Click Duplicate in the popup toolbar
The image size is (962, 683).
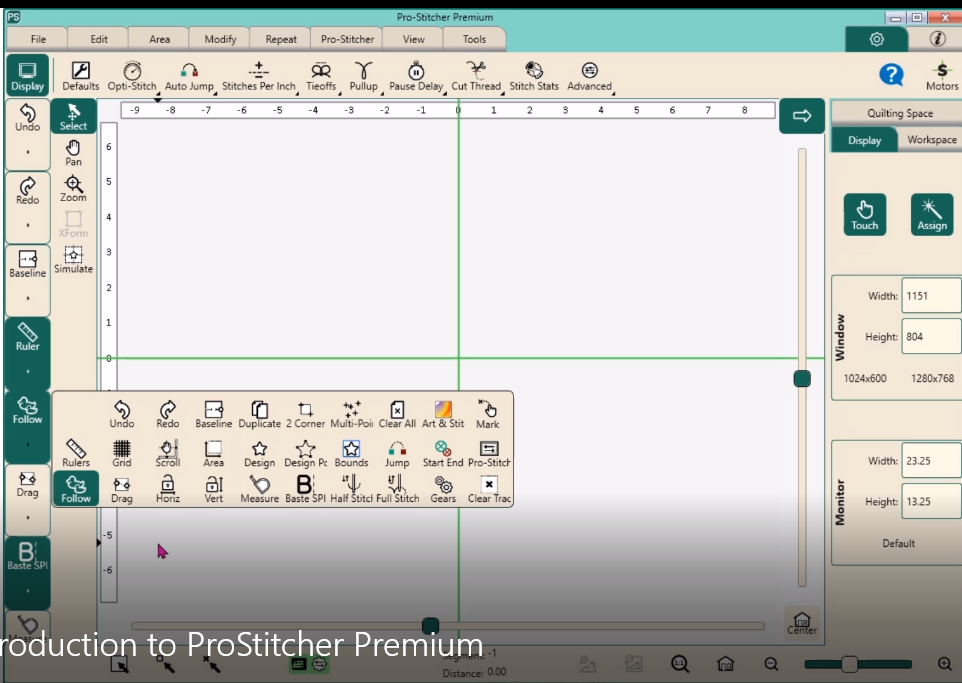tap(260, 414)
